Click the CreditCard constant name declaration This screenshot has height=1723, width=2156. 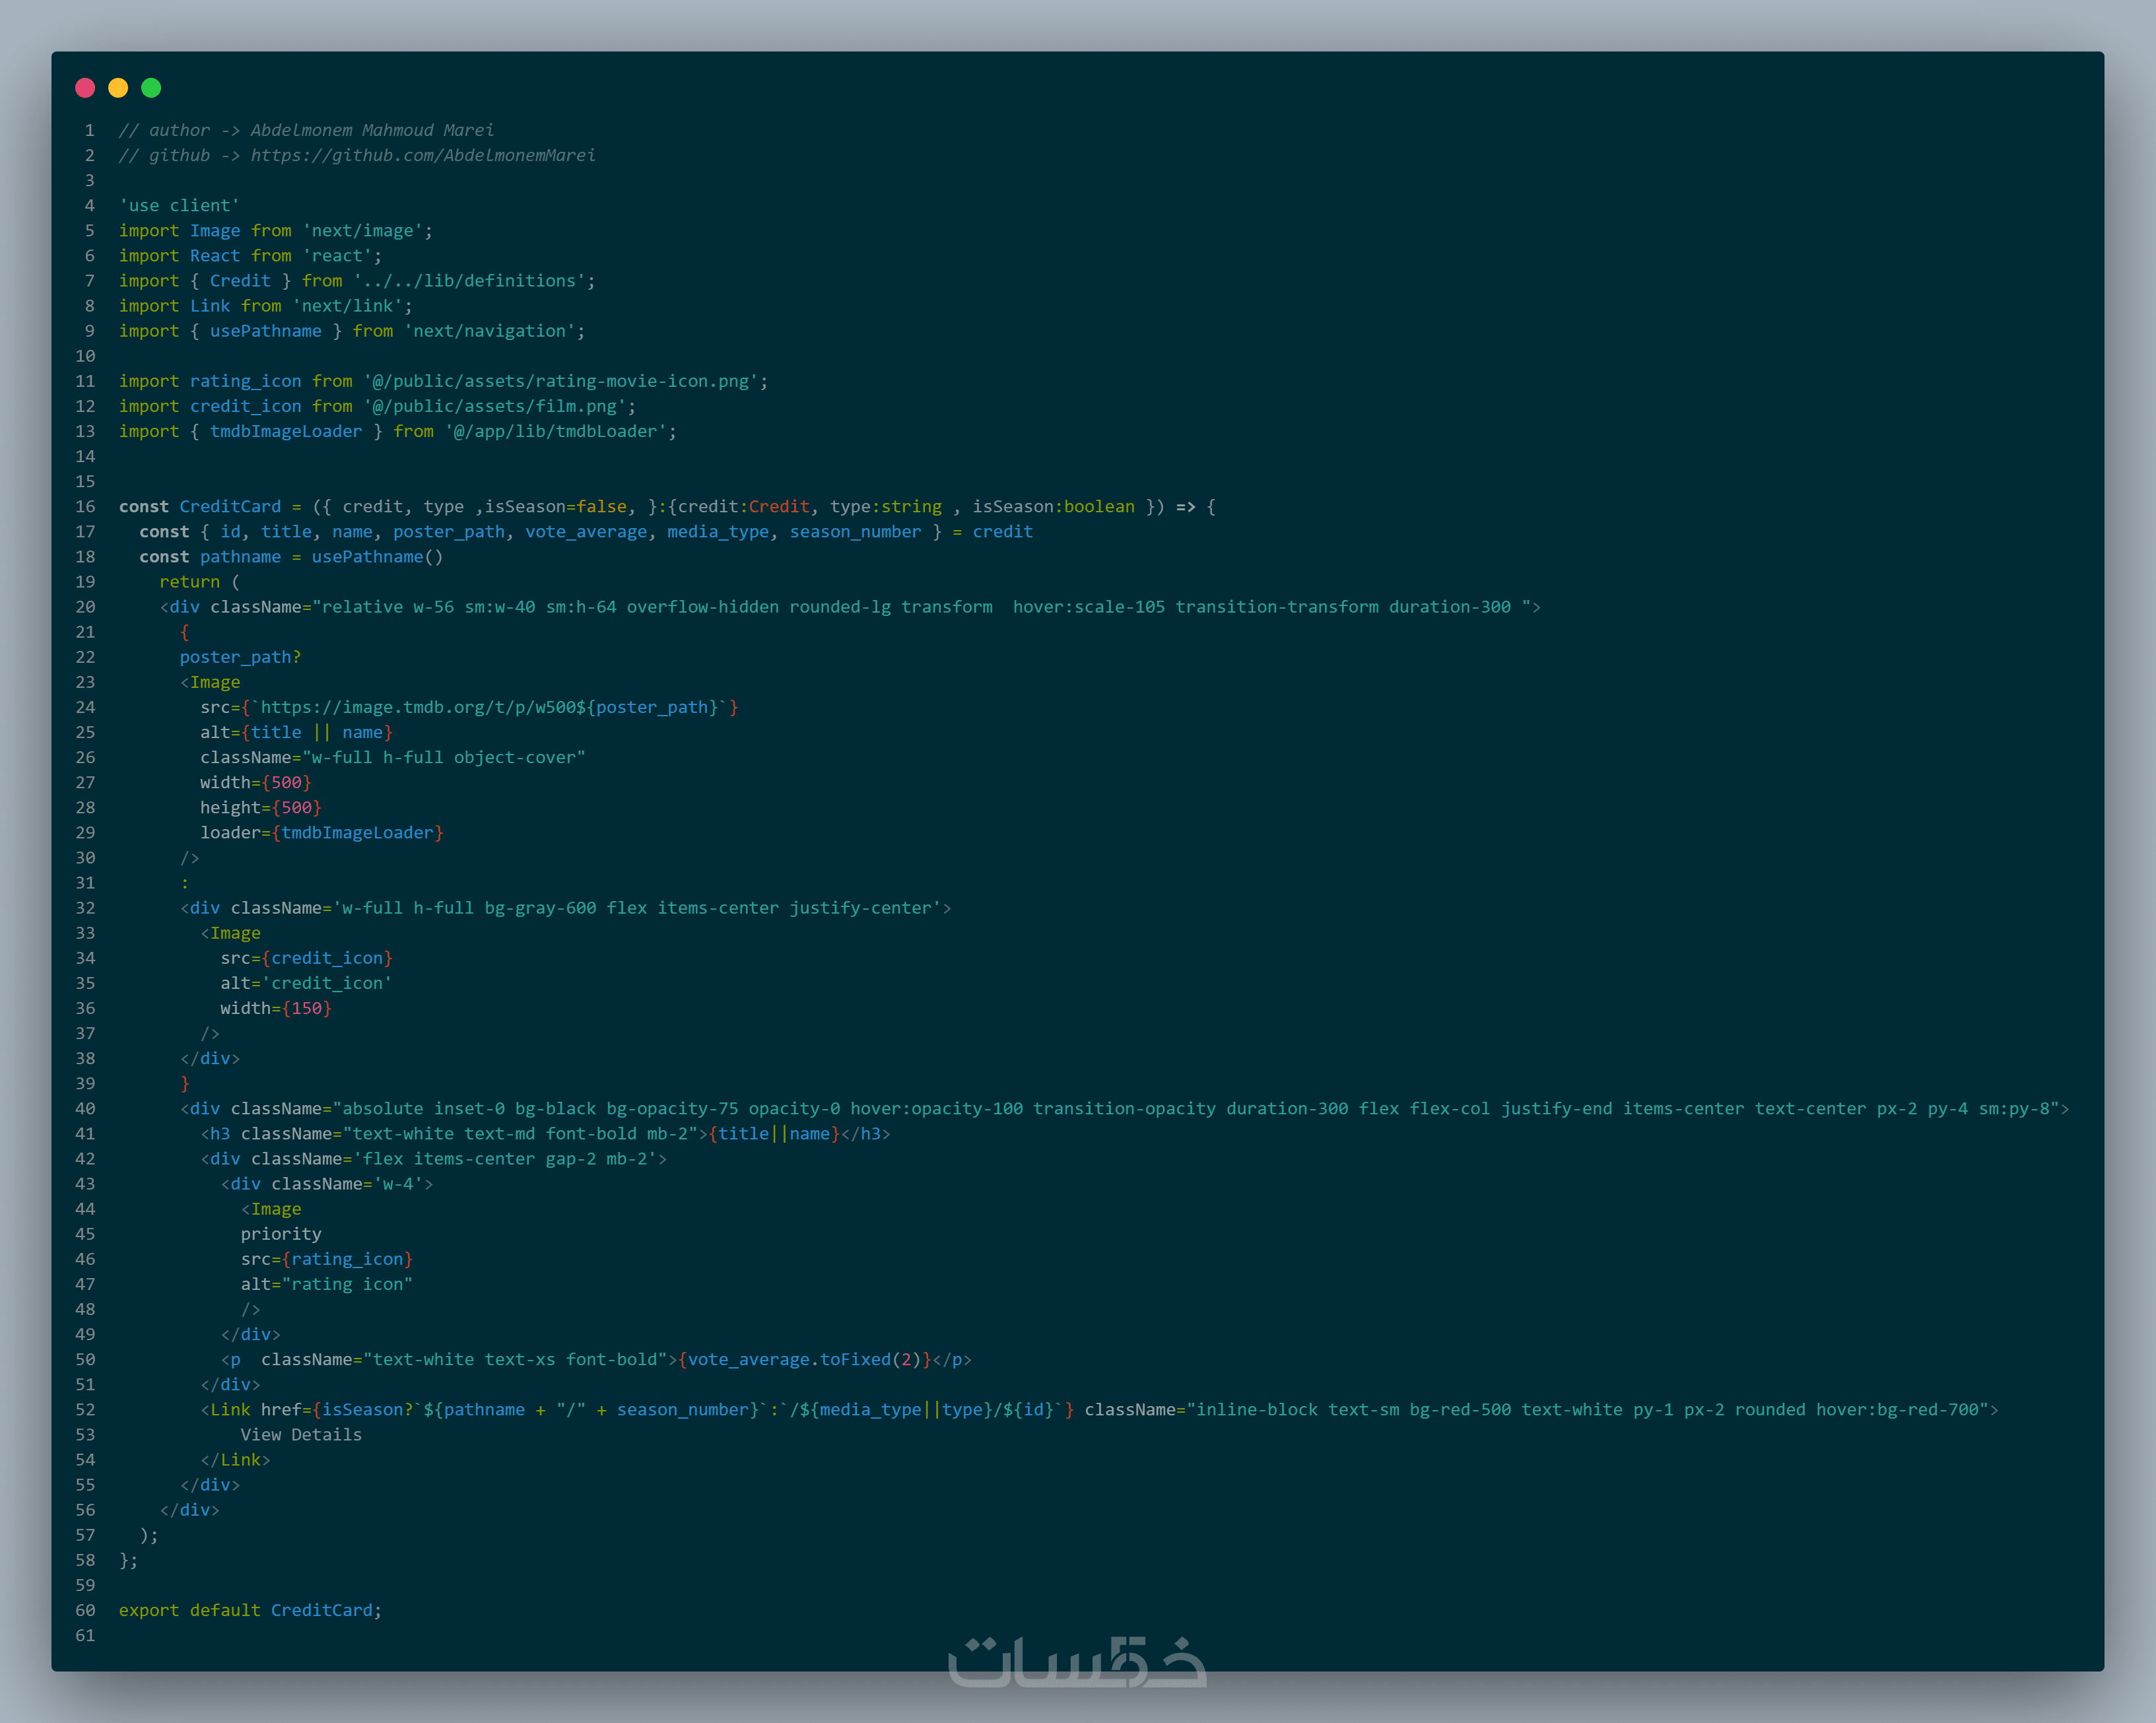click(x=230, y=506)
